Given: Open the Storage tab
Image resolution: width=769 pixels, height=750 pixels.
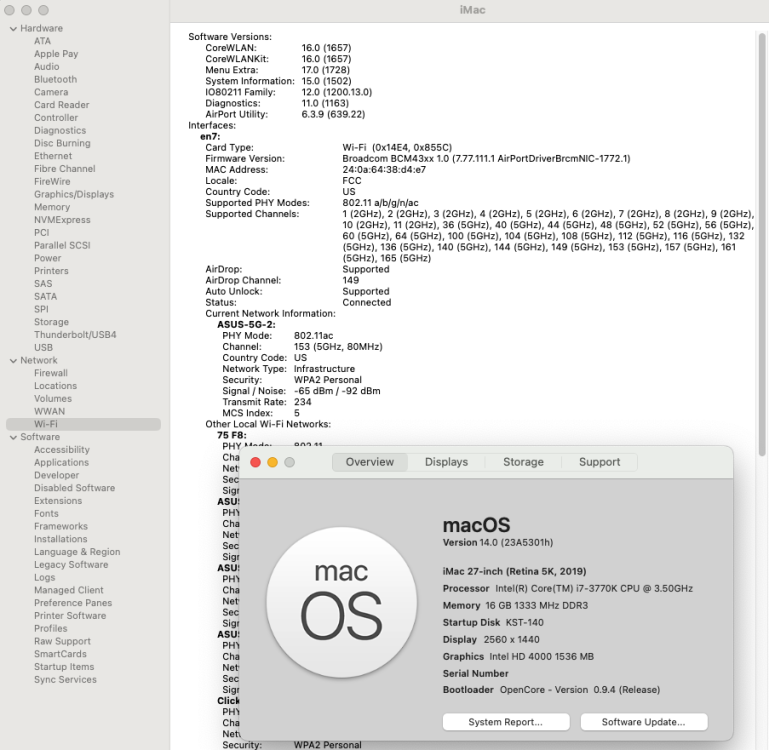Looking at the screenshot, I should click(523, 462).
